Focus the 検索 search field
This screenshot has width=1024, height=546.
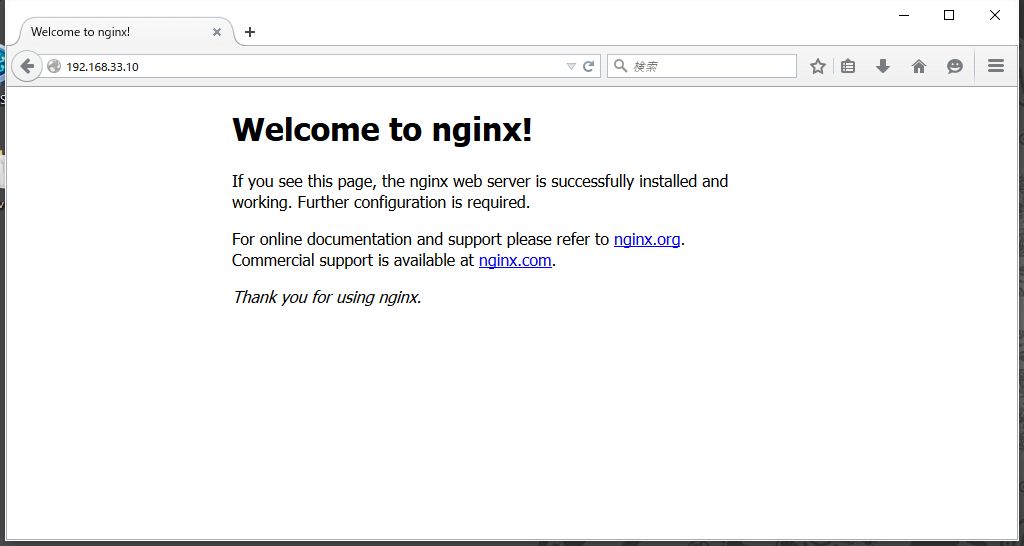click(702, 66)
